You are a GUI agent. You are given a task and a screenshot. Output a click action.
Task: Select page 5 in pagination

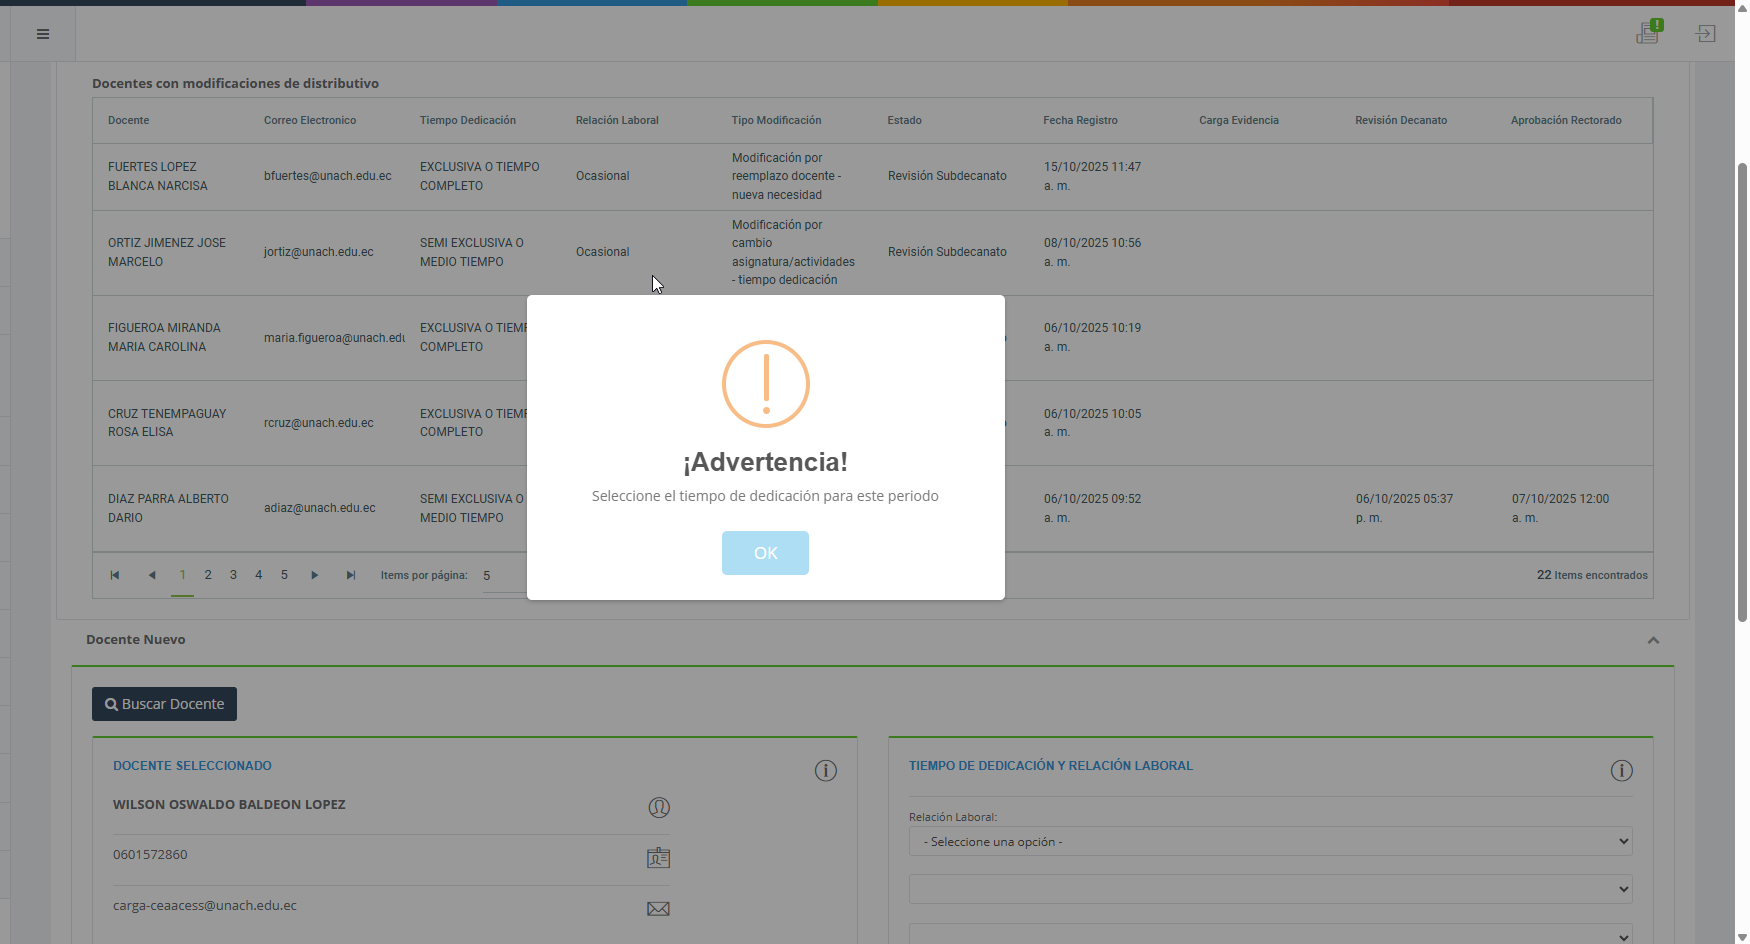(284, 575)
